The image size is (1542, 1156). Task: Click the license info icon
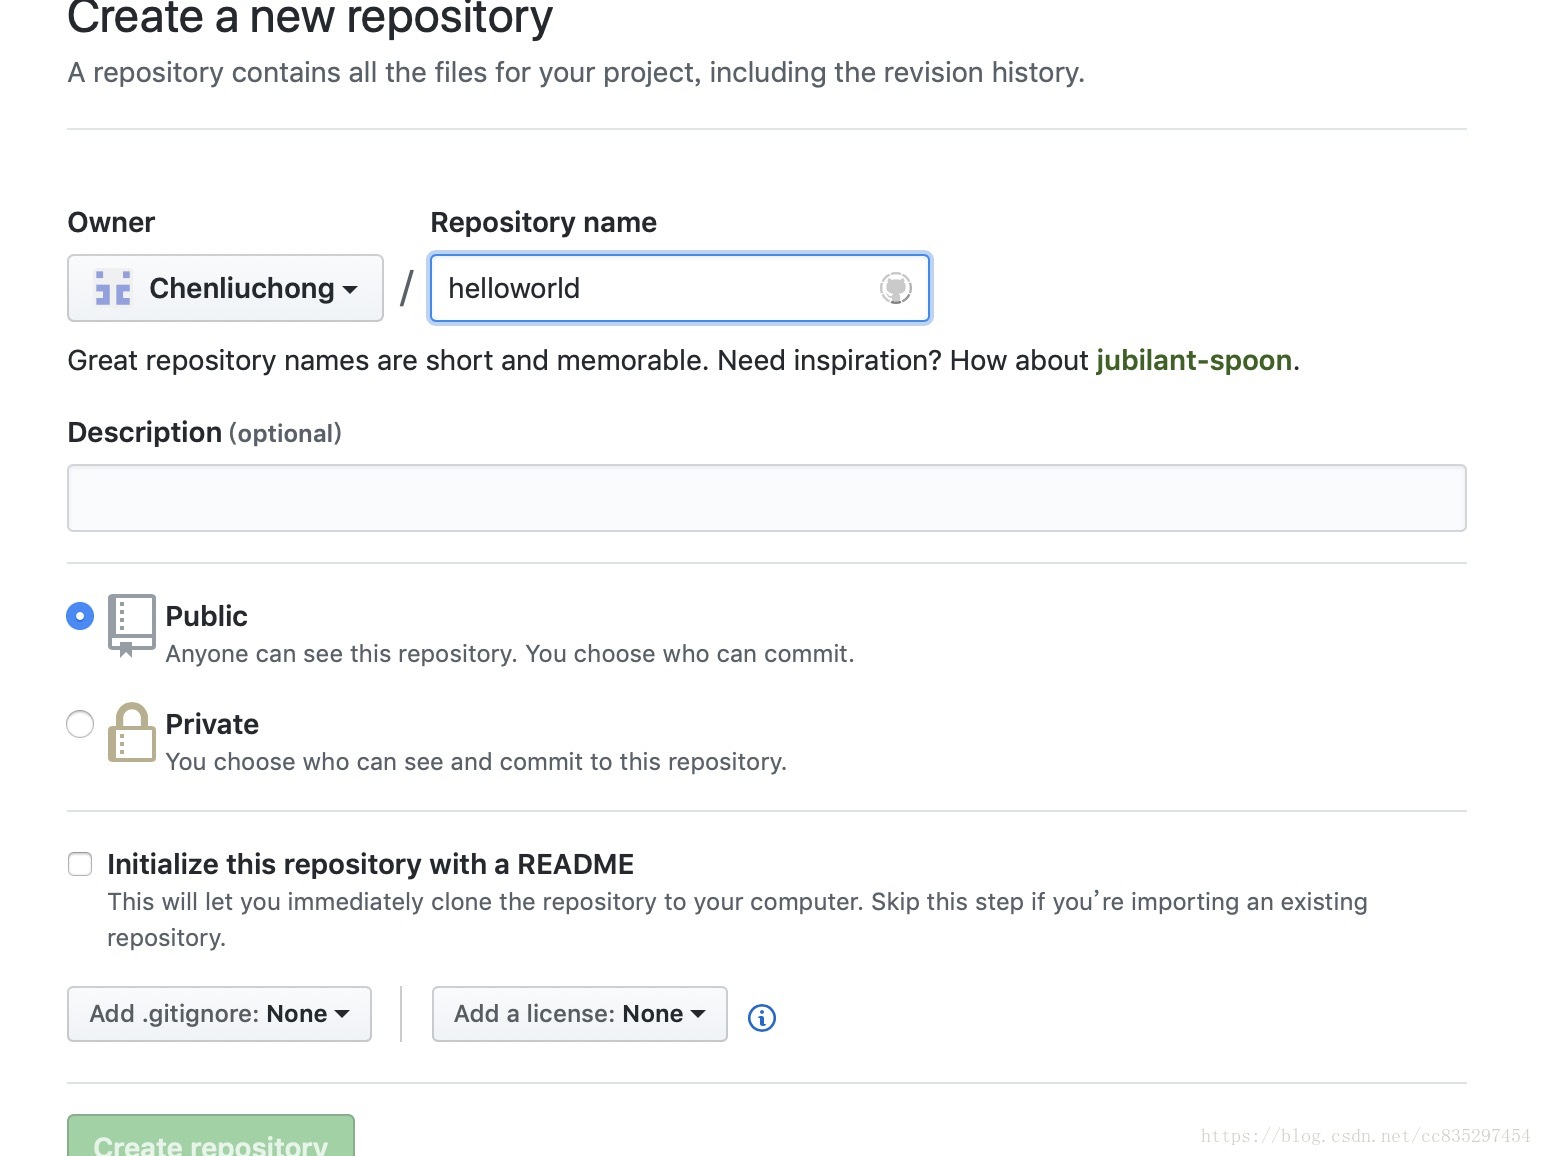[762, 1017]
